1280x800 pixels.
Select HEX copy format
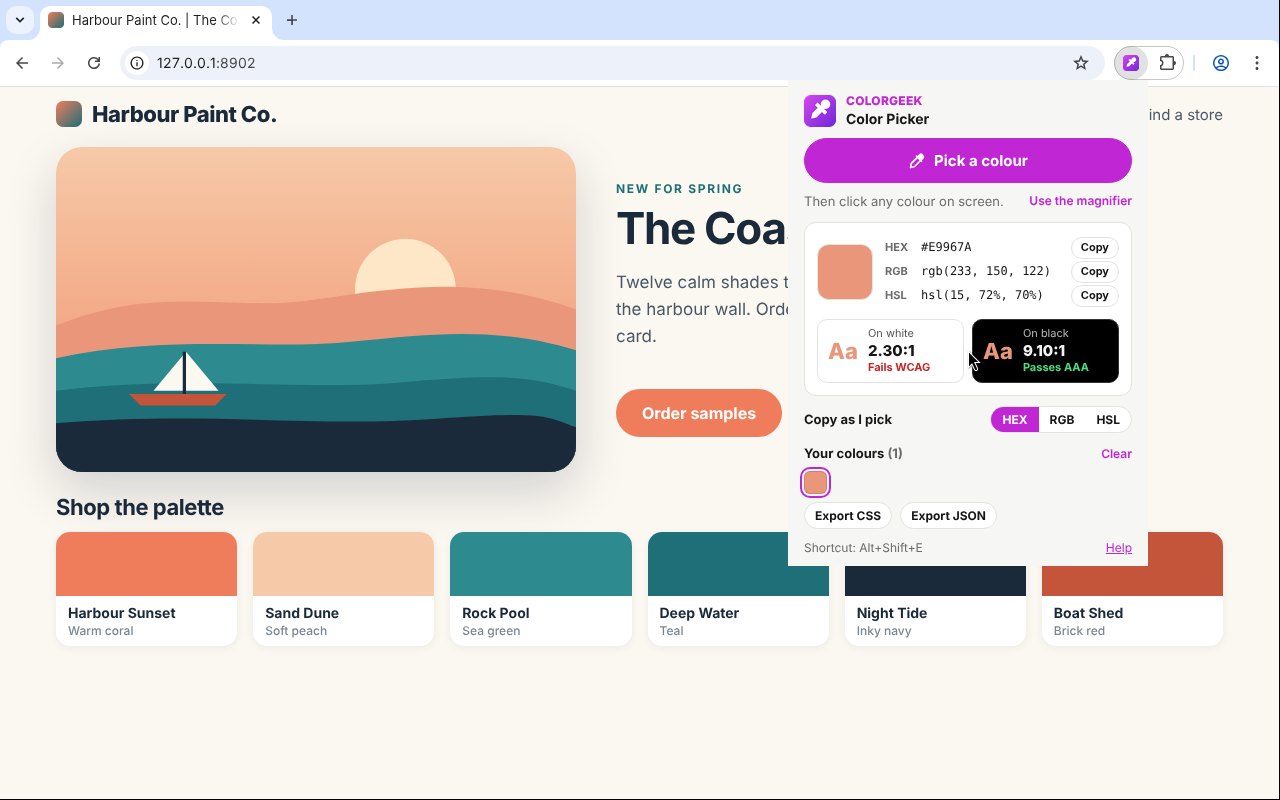(1015, 420)
